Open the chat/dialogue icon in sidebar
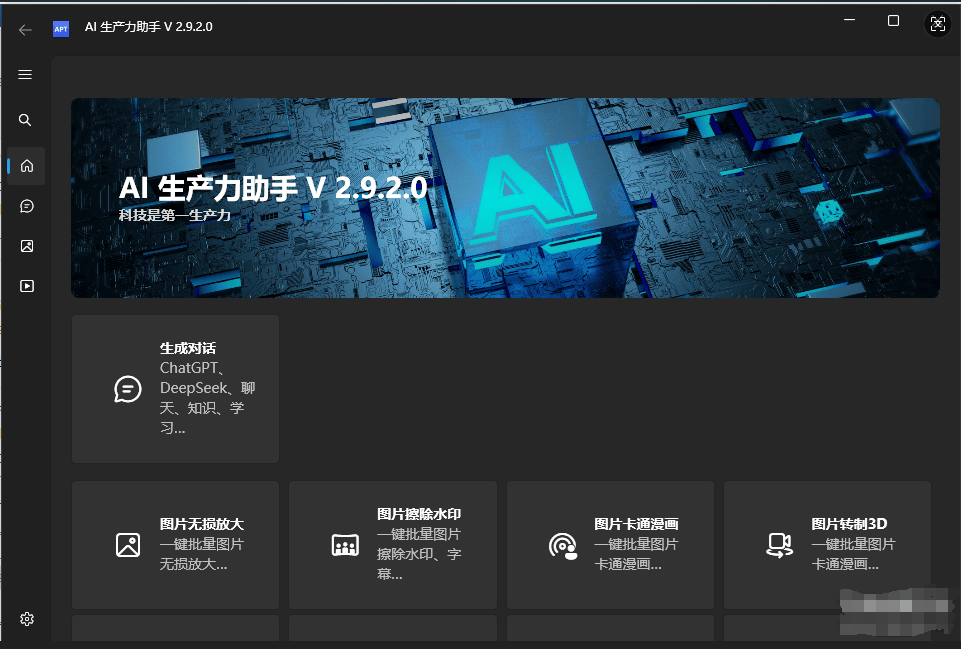Screen dimensions: 961x649 (25, 205)
